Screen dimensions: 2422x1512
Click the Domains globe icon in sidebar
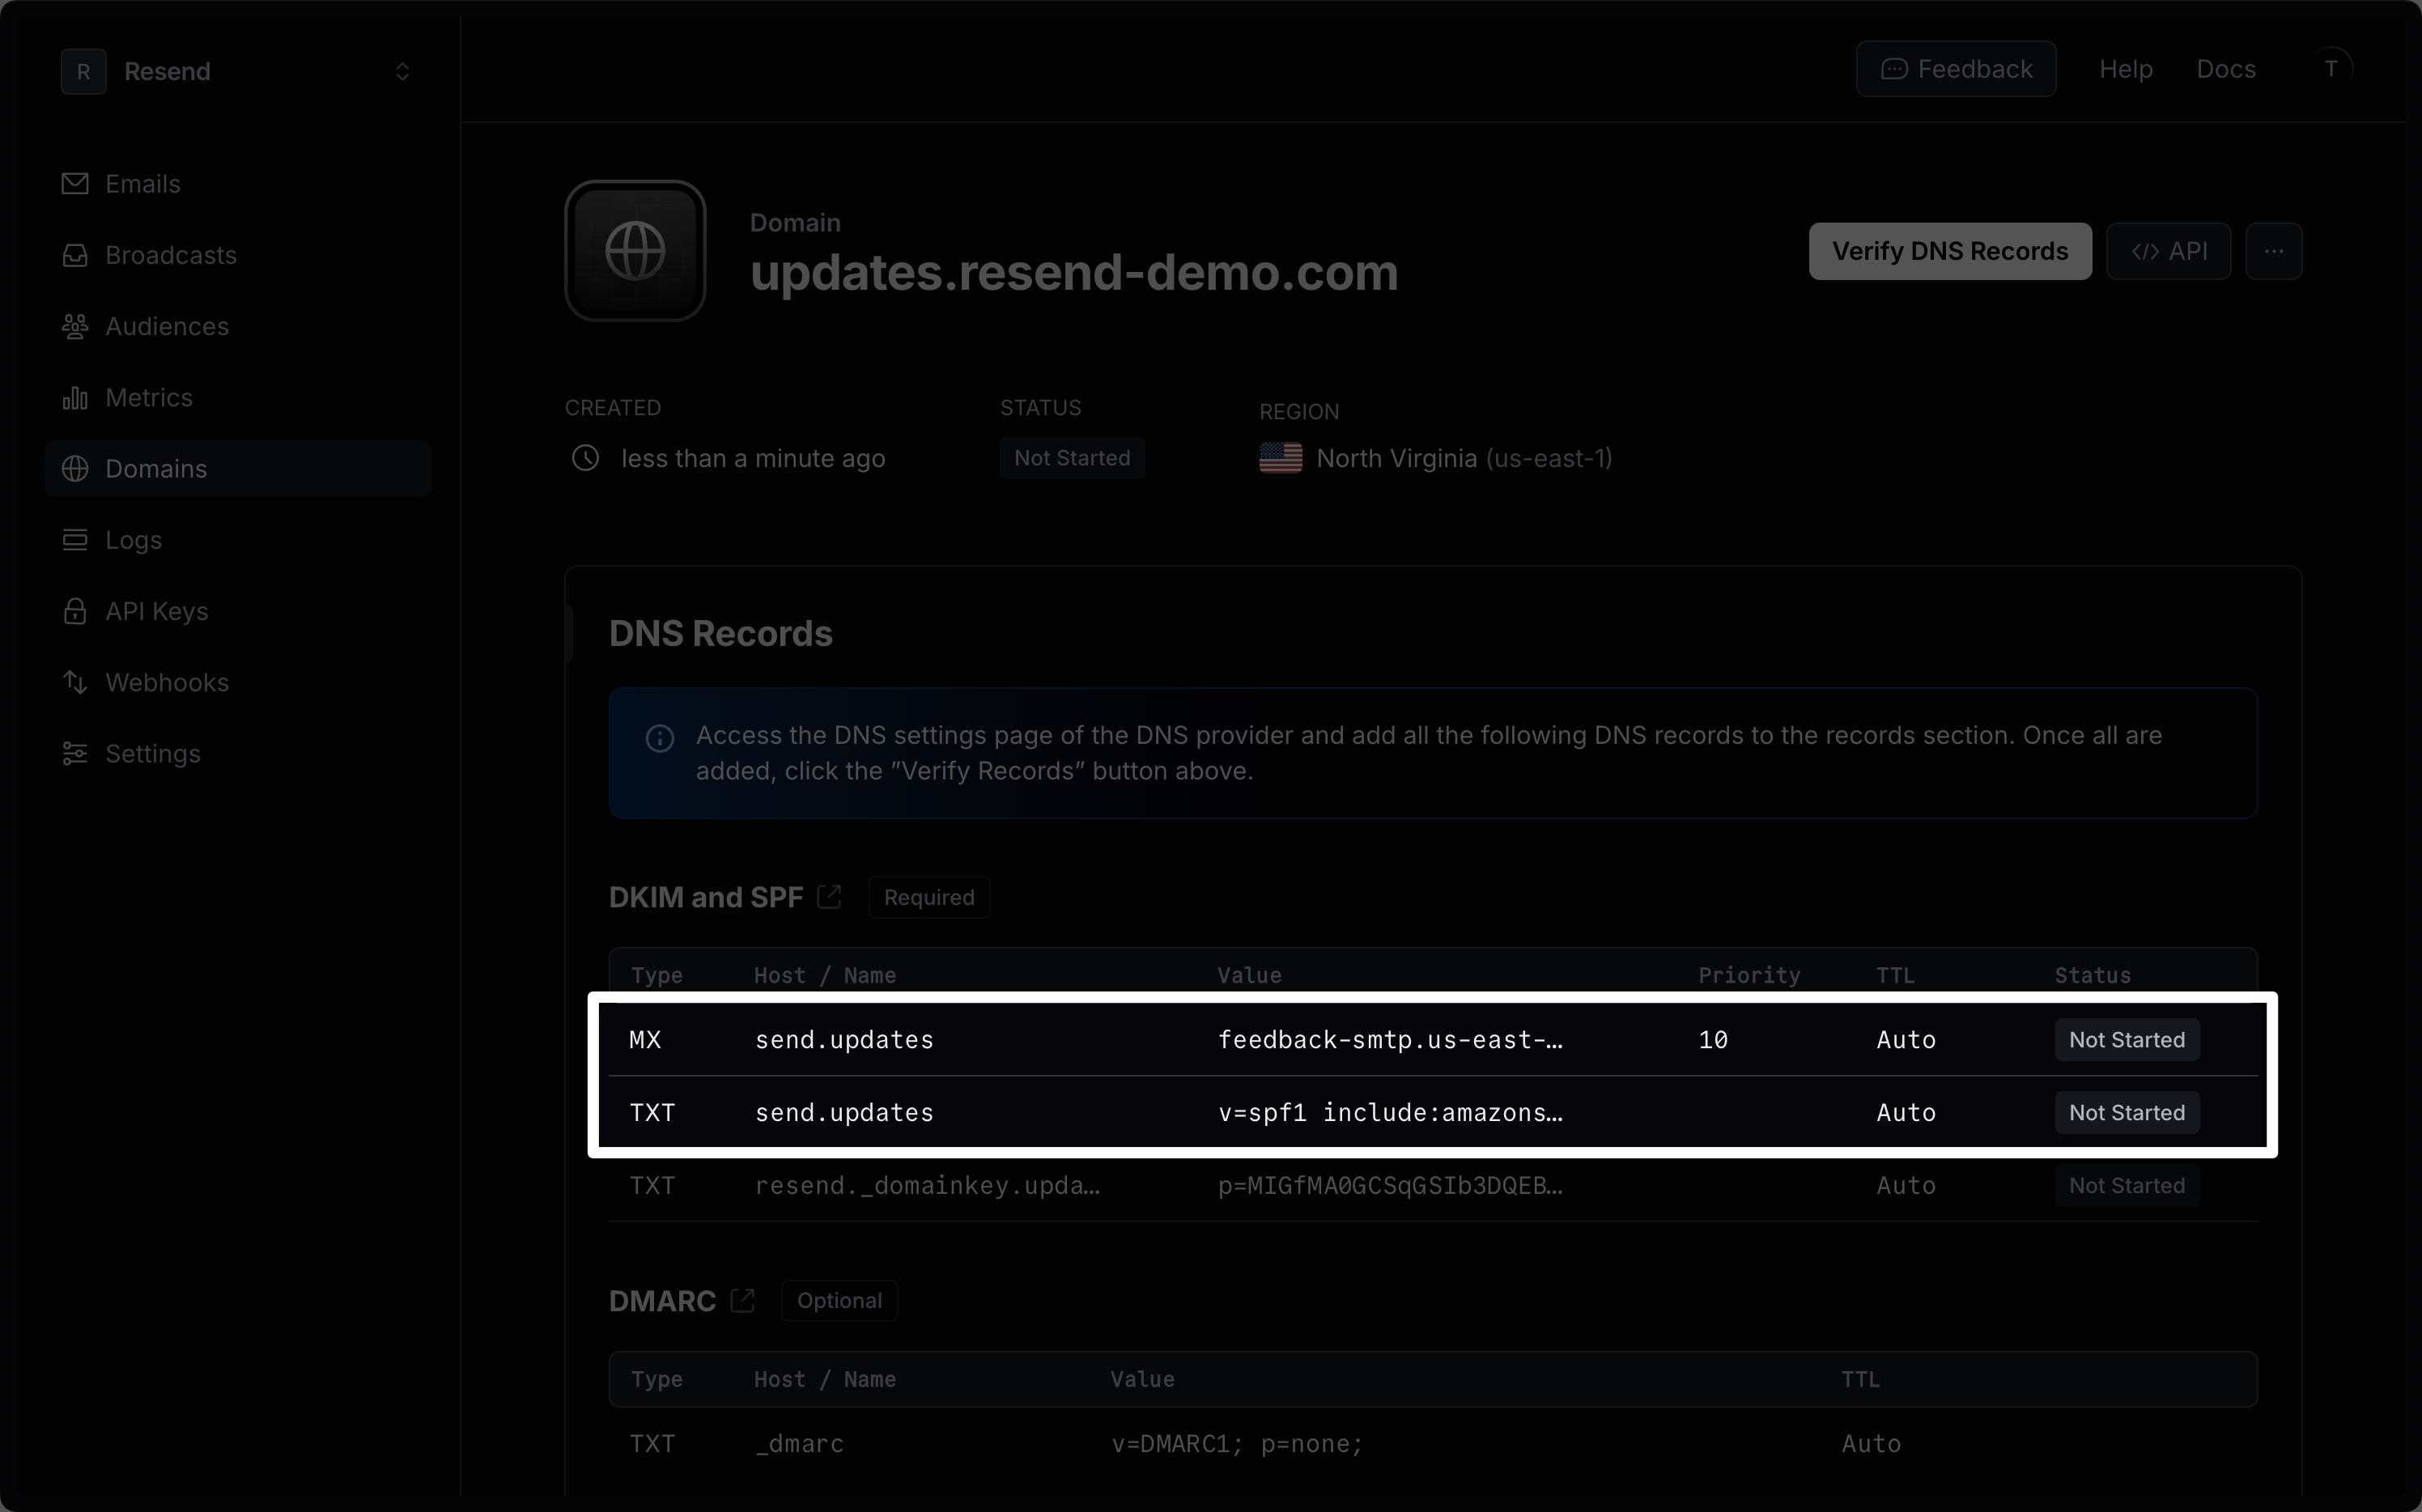(x=75, y=468)
